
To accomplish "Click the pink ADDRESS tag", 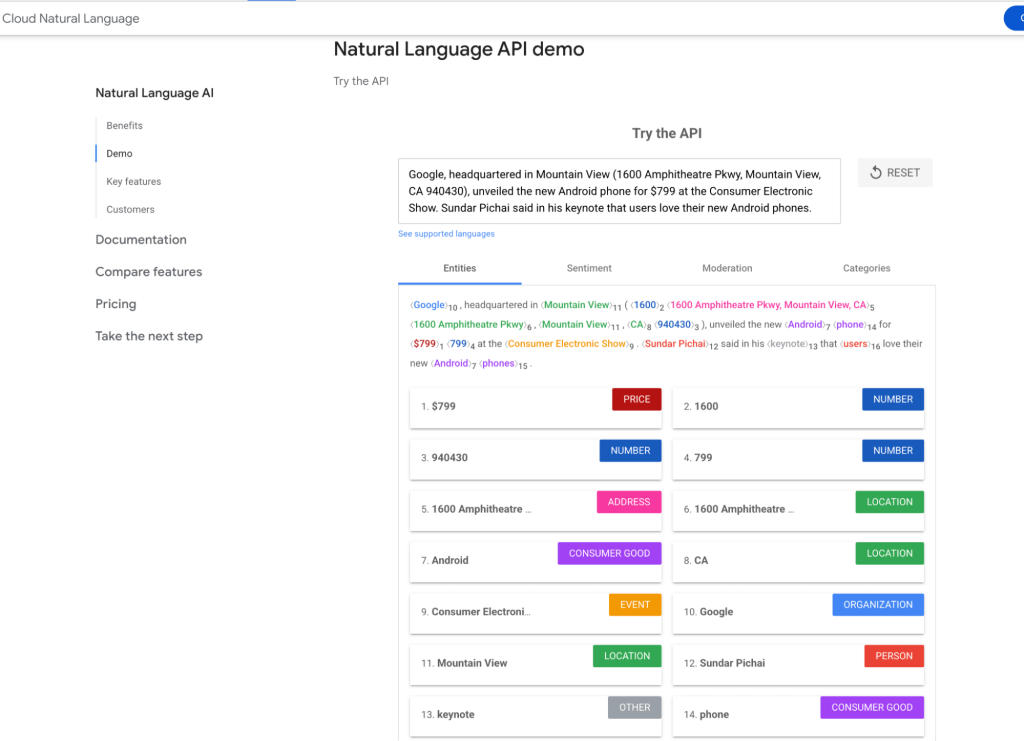I will (628, 502).
